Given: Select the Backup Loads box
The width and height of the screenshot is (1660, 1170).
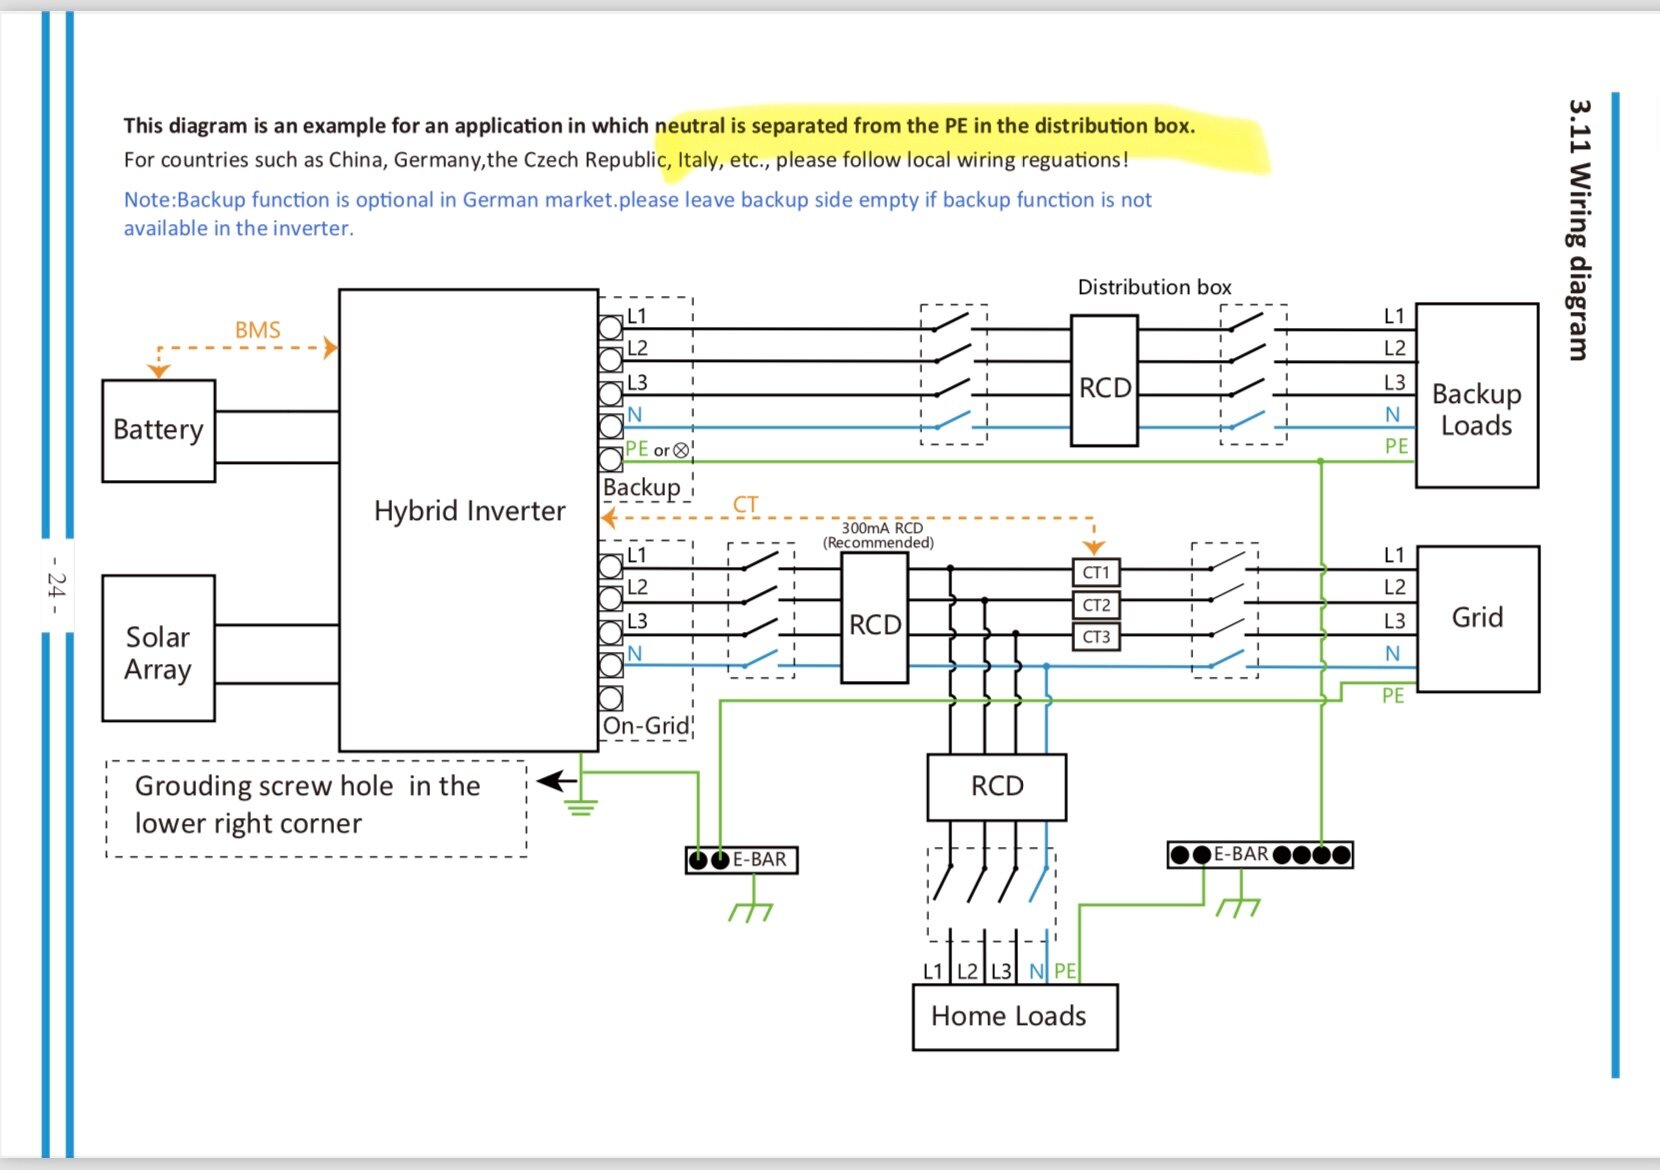Looking at the screenshot, I should point(1477,395).
